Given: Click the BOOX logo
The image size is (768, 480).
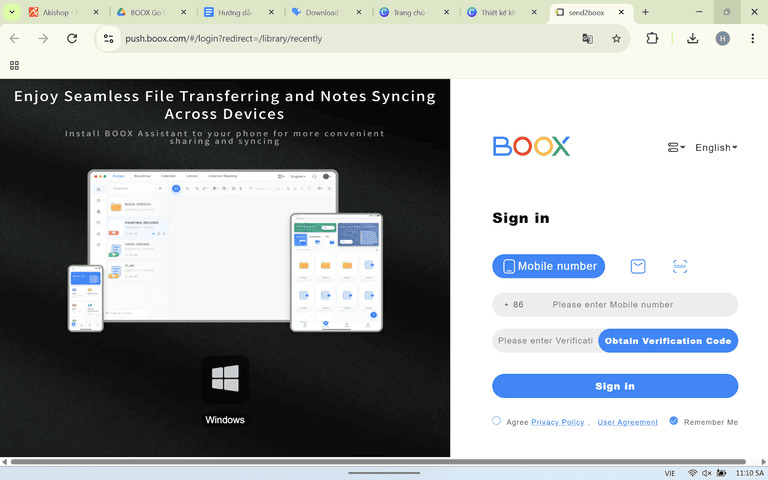Looking at the screenshot, I should click(531, 146).
